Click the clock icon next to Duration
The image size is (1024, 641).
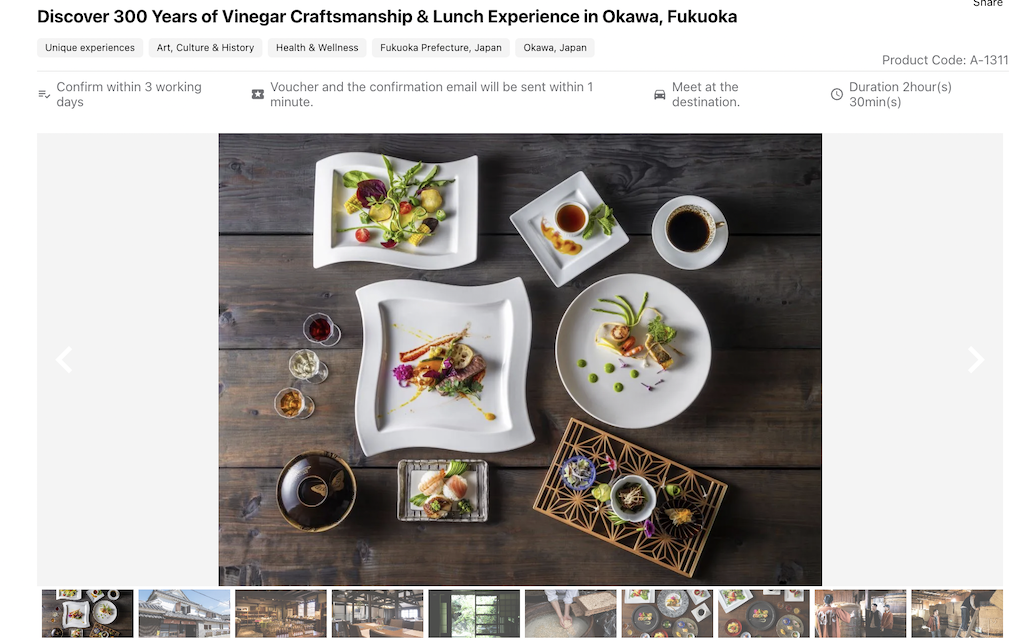coord(837,95)
